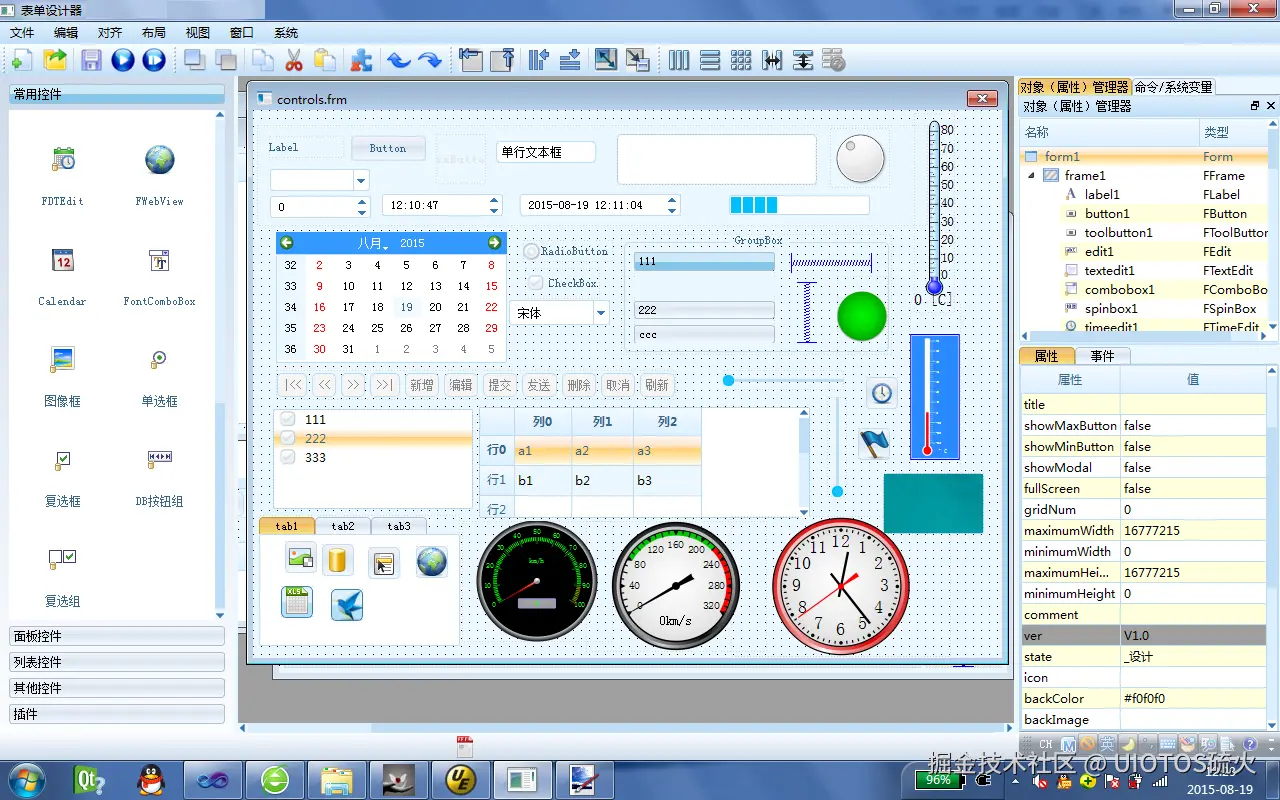
Task: Select table cell a2
Action: pos(602,451)
